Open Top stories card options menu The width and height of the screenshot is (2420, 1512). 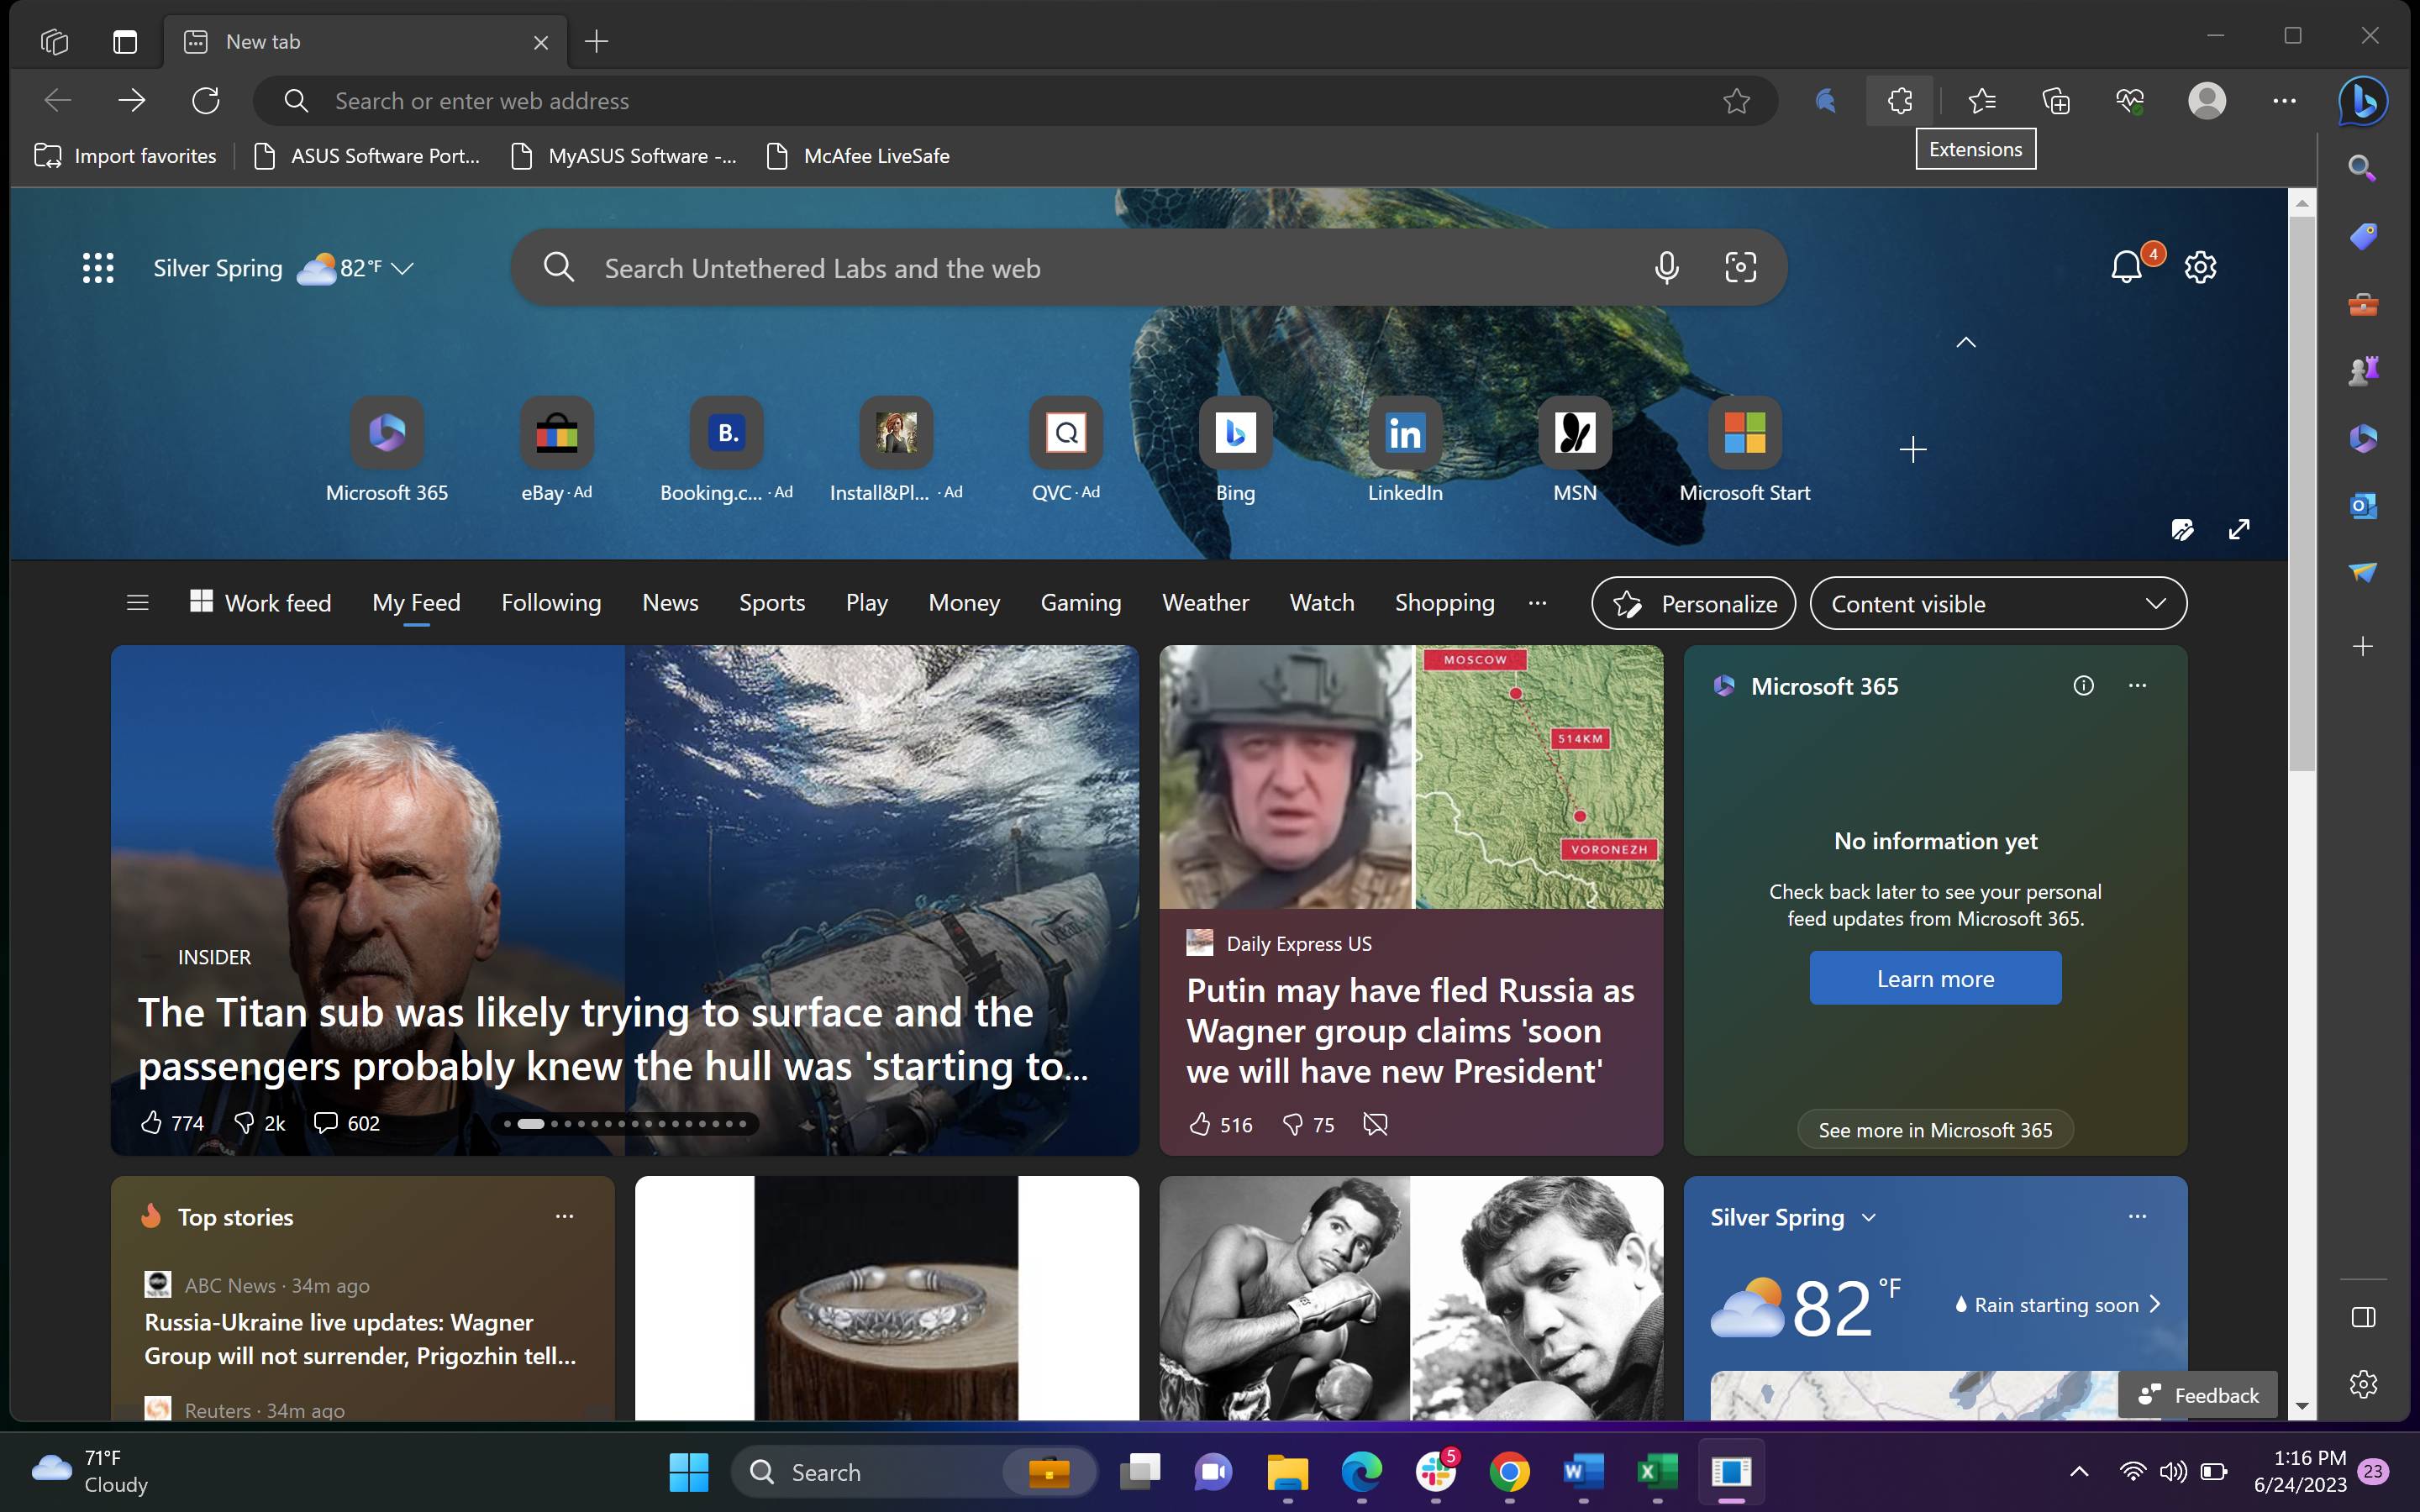pos(564,1216)
